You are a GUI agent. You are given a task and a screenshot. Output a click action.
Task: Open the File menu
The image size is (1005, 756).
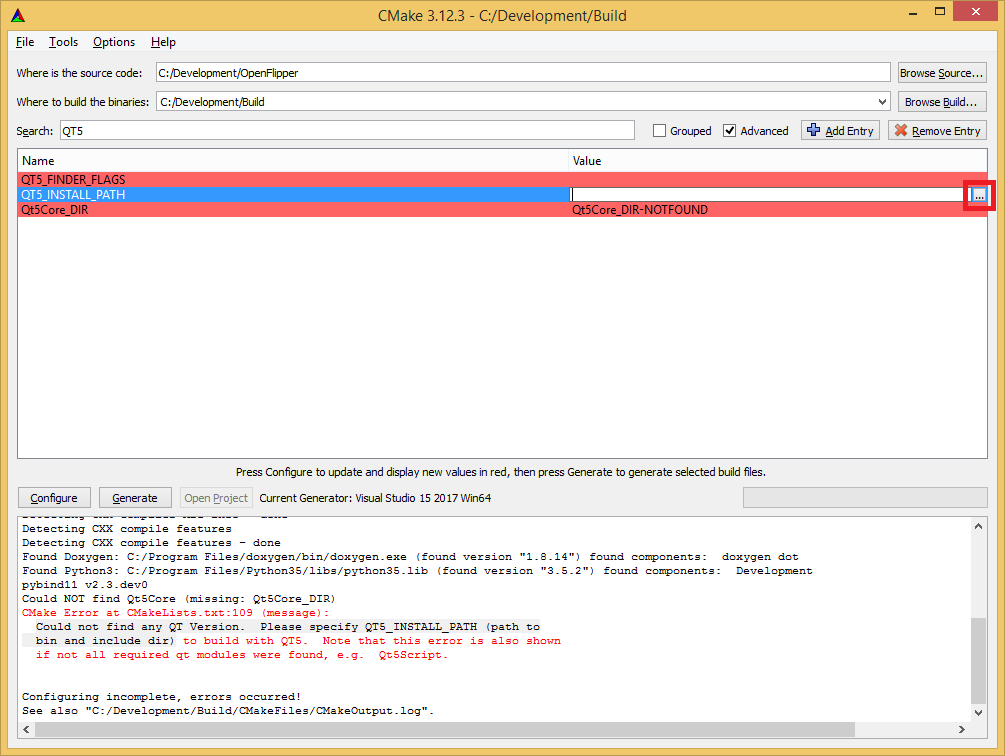tap(25, 42)
